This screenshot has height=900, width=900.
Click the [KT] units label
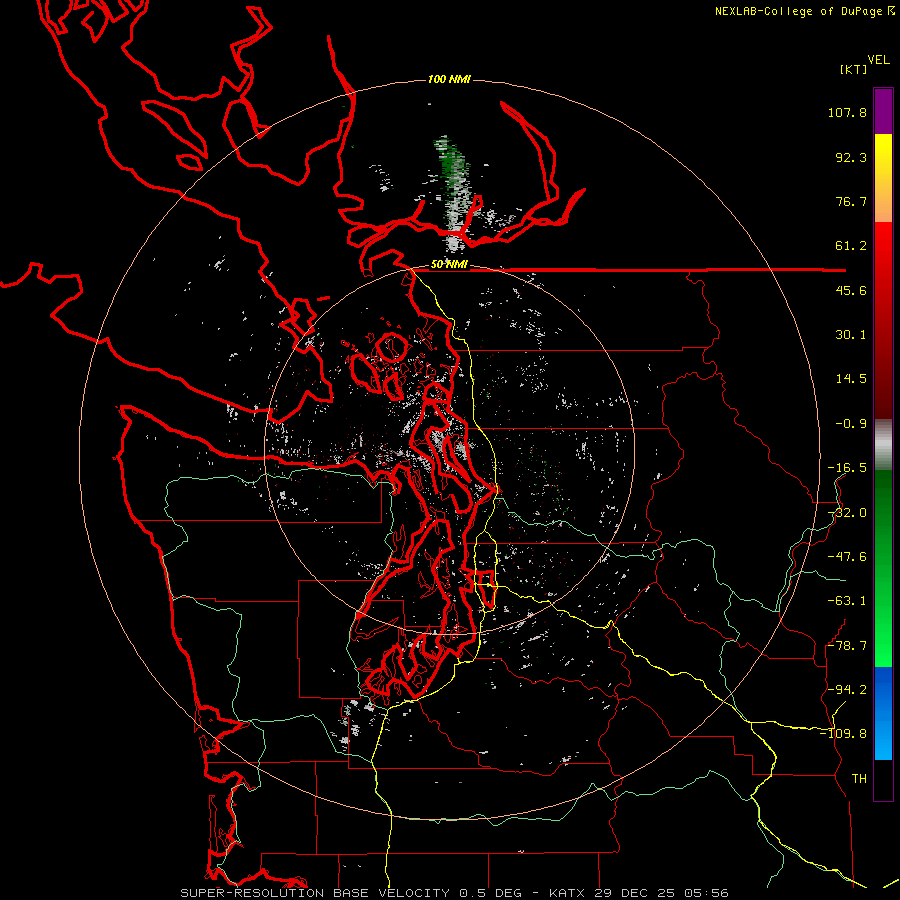point(853,69)
